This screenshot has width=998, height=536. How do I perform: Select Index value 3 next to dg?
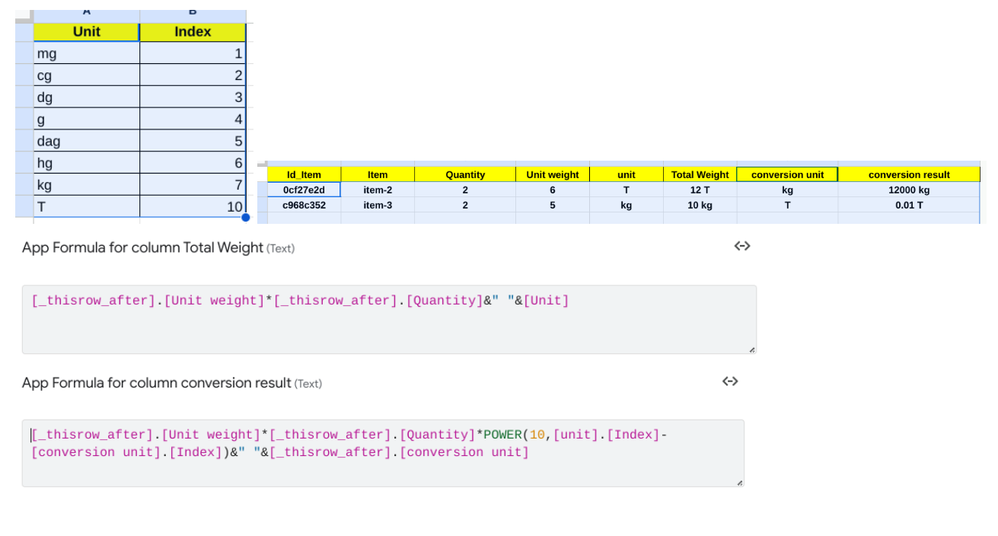click(192, 97)
